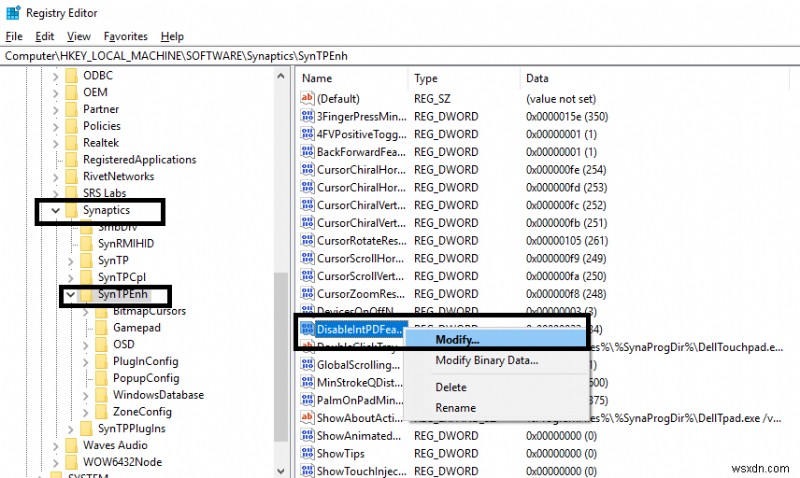Click the ShowAnimated DWORD icon
Viewport: 800px width, 478px height.
(x=307, y=435)
